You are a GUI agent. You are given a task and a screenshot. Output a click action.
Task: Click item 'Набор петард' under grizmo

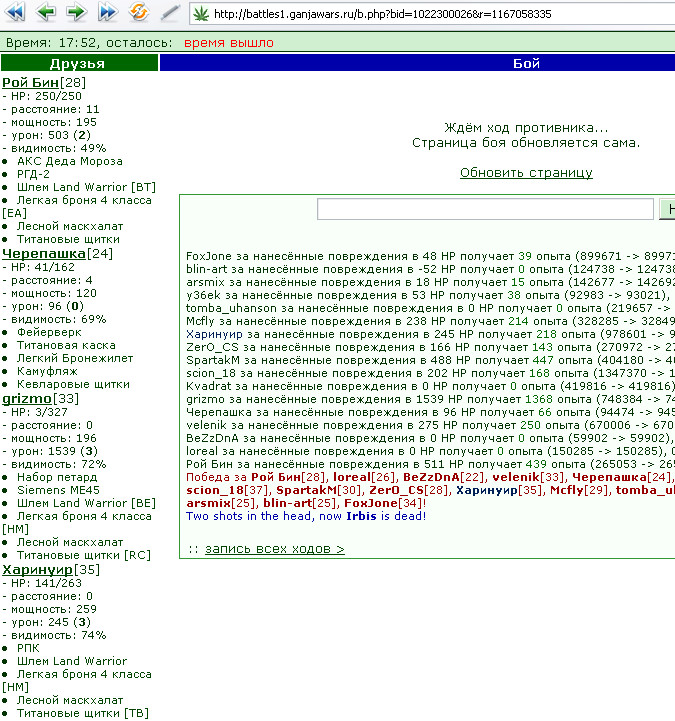click(57, 477)
